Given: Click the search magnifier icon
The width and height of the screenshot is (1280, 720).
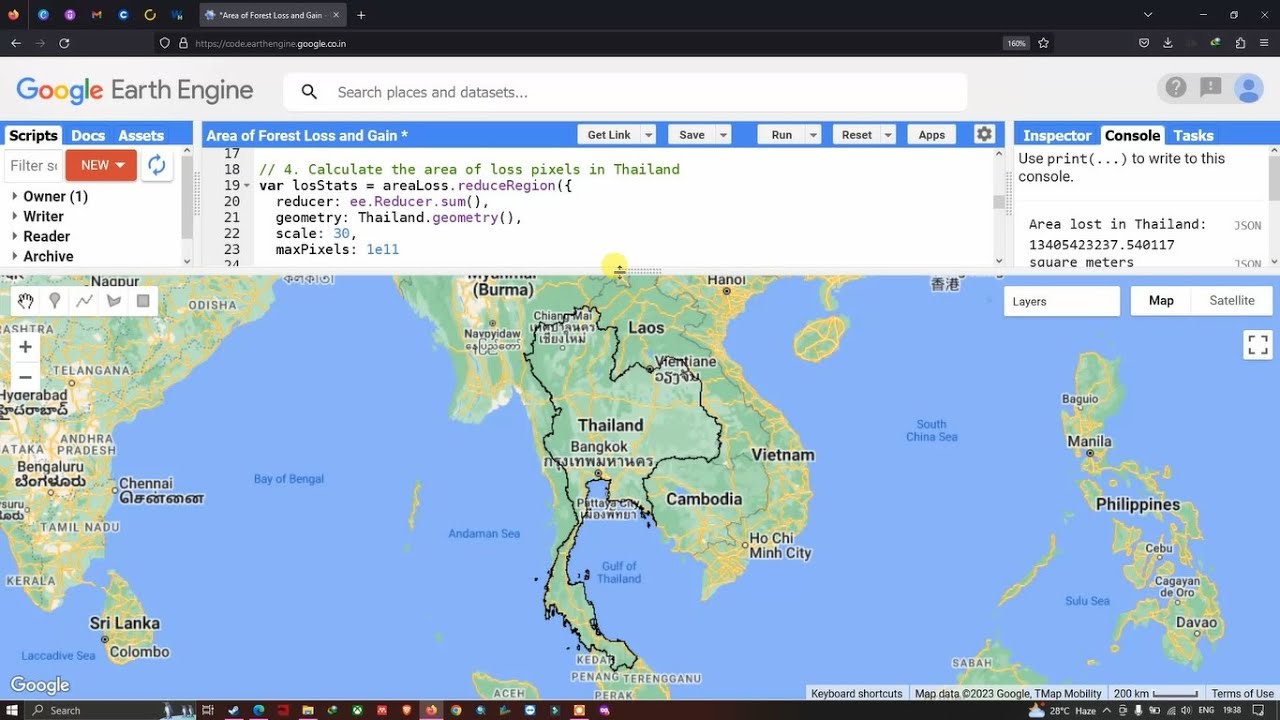Looking at the screenshot, I should tap(309, 92).
